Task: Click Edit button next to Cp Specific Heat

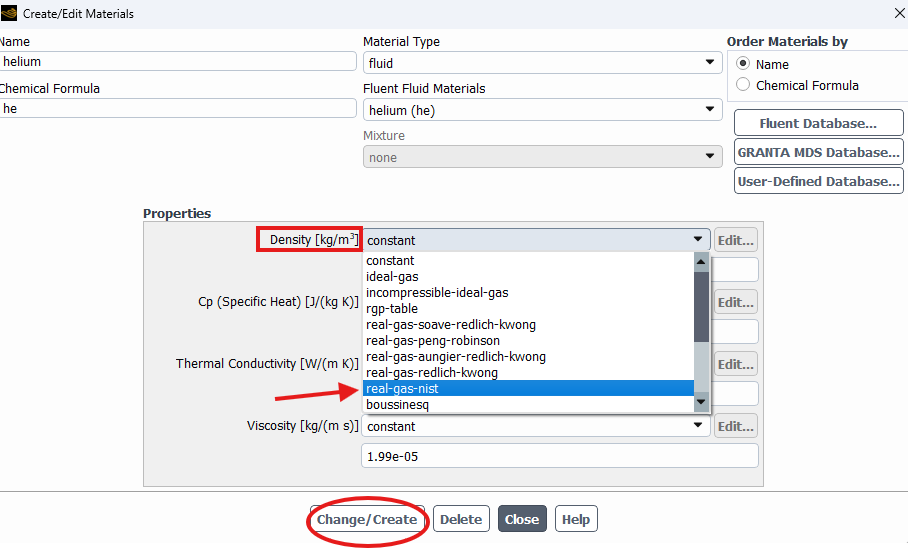Action: [735, 302]
